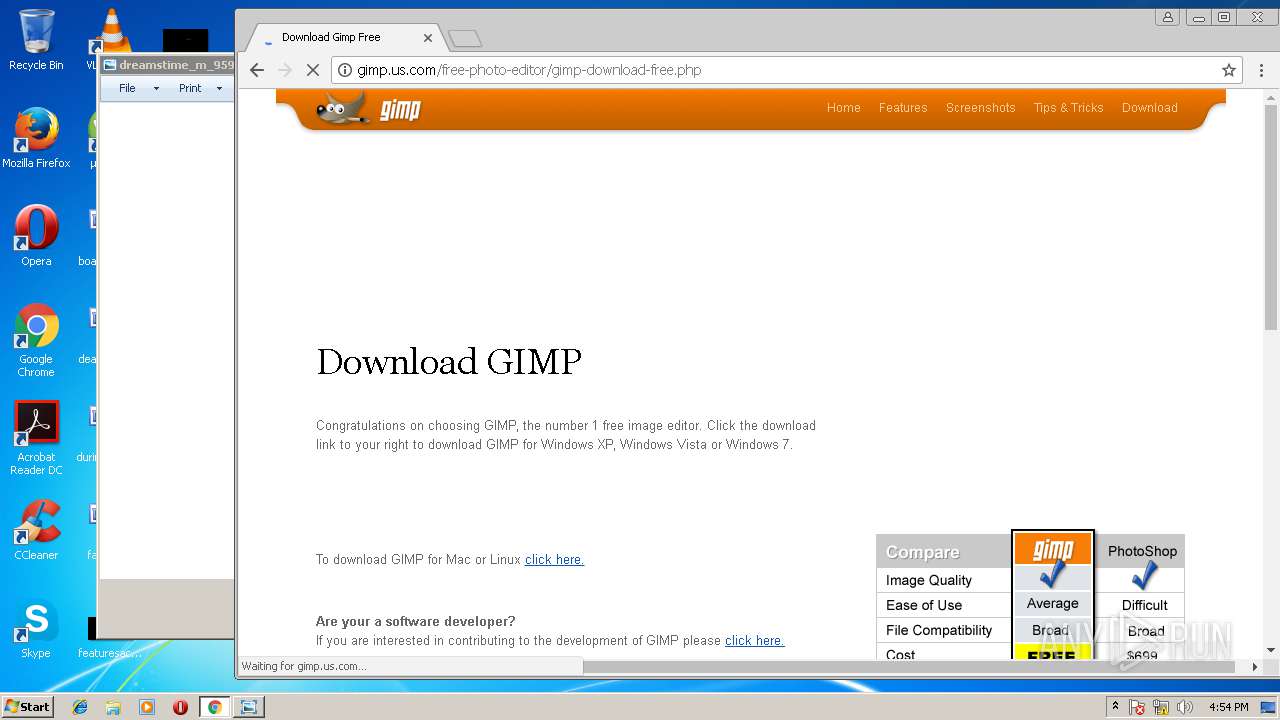This screenshot has width=1280, height=720.
Task: Click the Opera icon in taskbar
Action: click(x=180, y=707)
